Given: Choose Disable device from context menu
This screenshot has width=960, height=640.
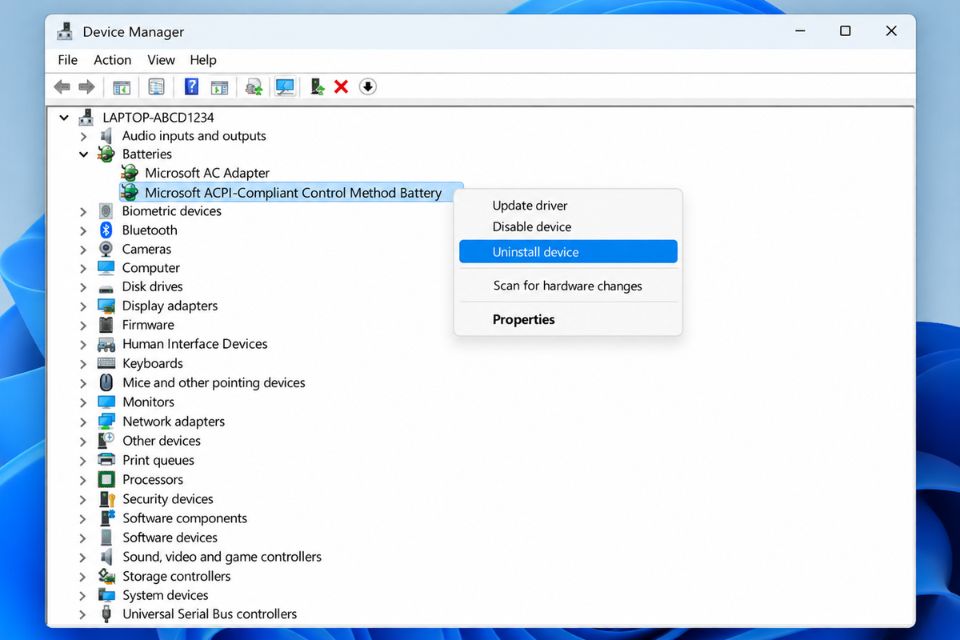Looking at the screenshot, I should [568, 227].
